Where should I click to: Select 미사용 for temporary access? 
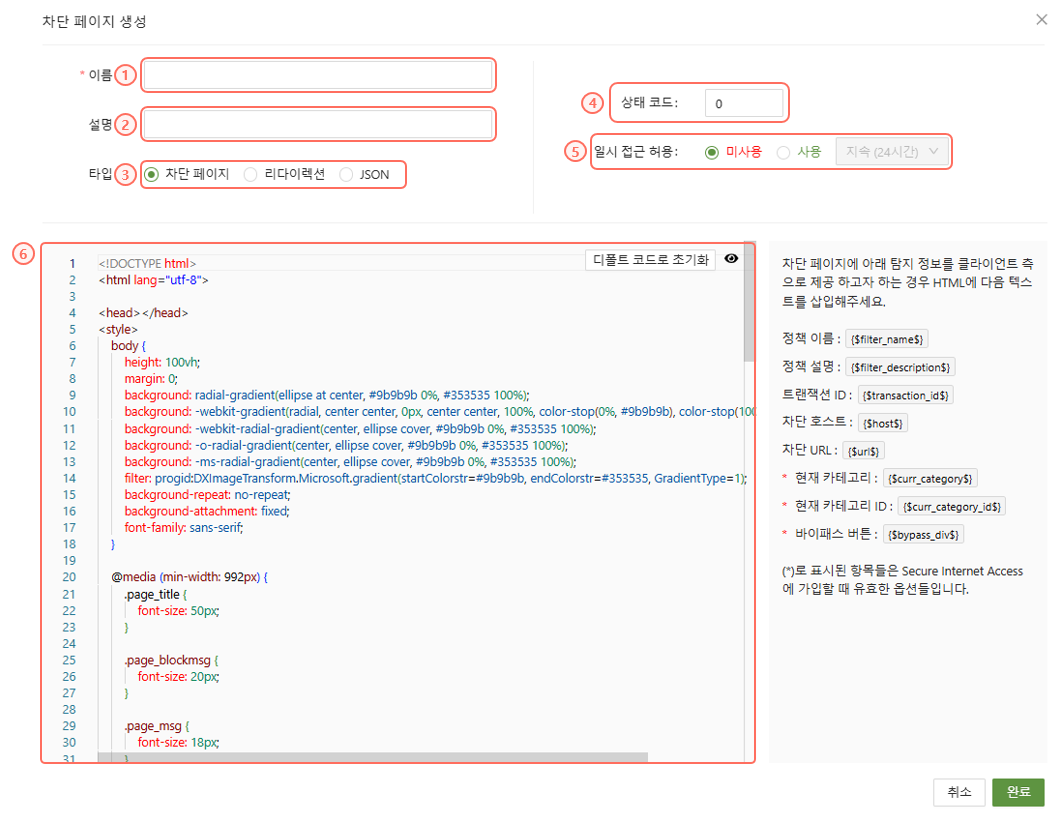pyautogui.click(x=712, y=152)
